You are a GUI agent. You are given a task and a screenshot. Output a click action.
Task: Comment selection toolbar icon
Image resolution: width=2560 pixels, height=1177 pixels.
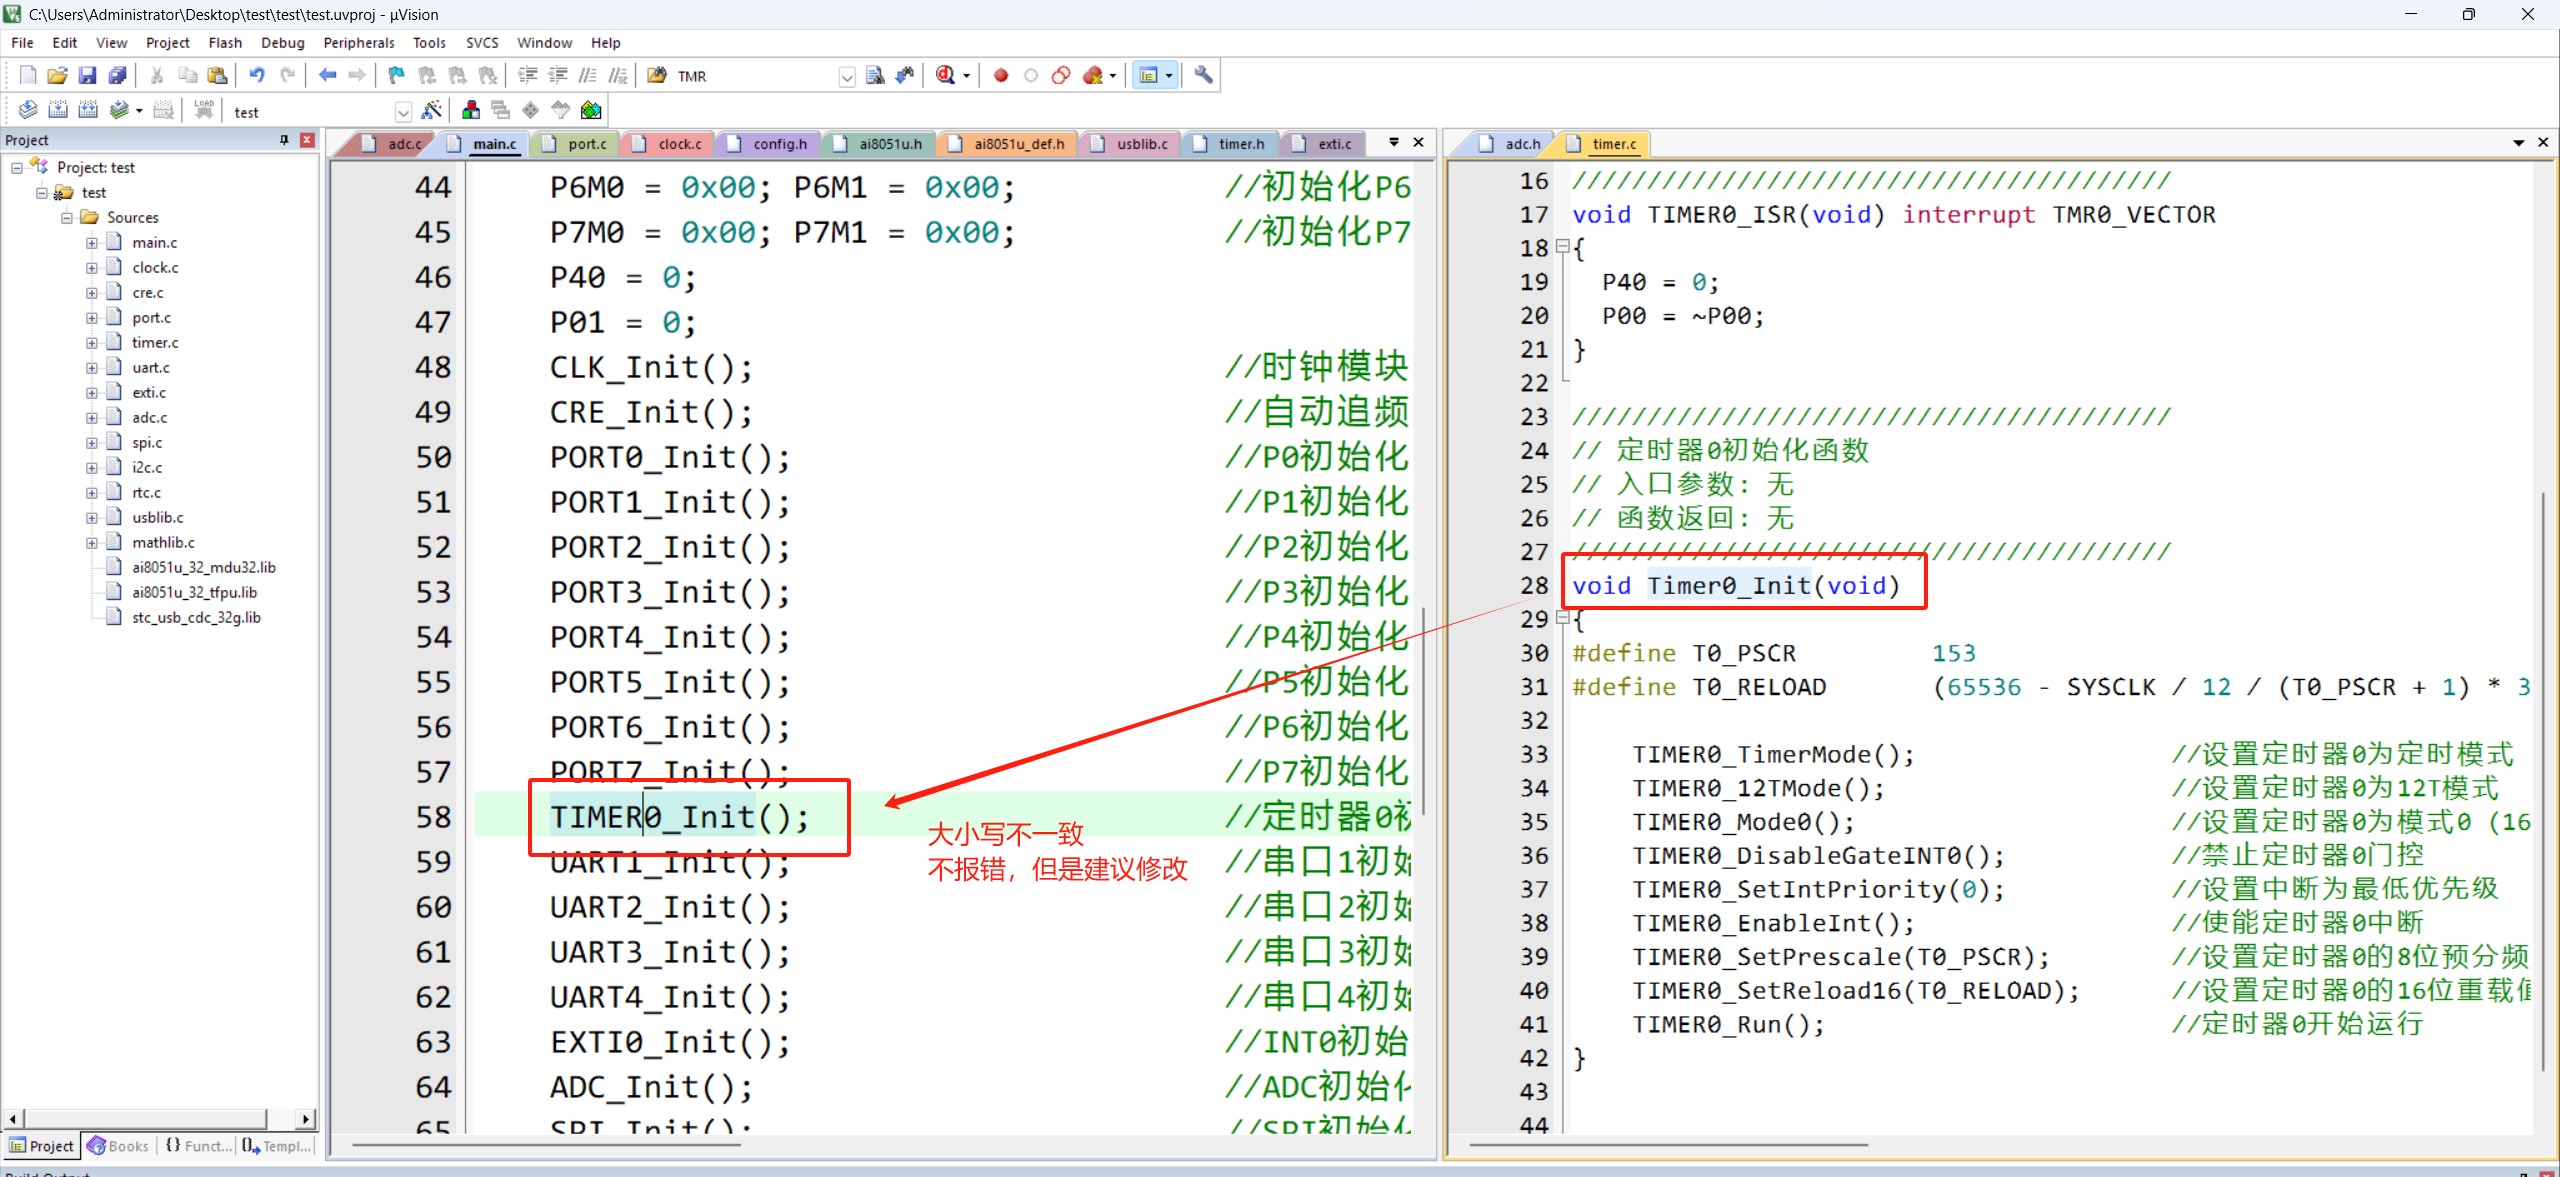click(x=588, y=75)
